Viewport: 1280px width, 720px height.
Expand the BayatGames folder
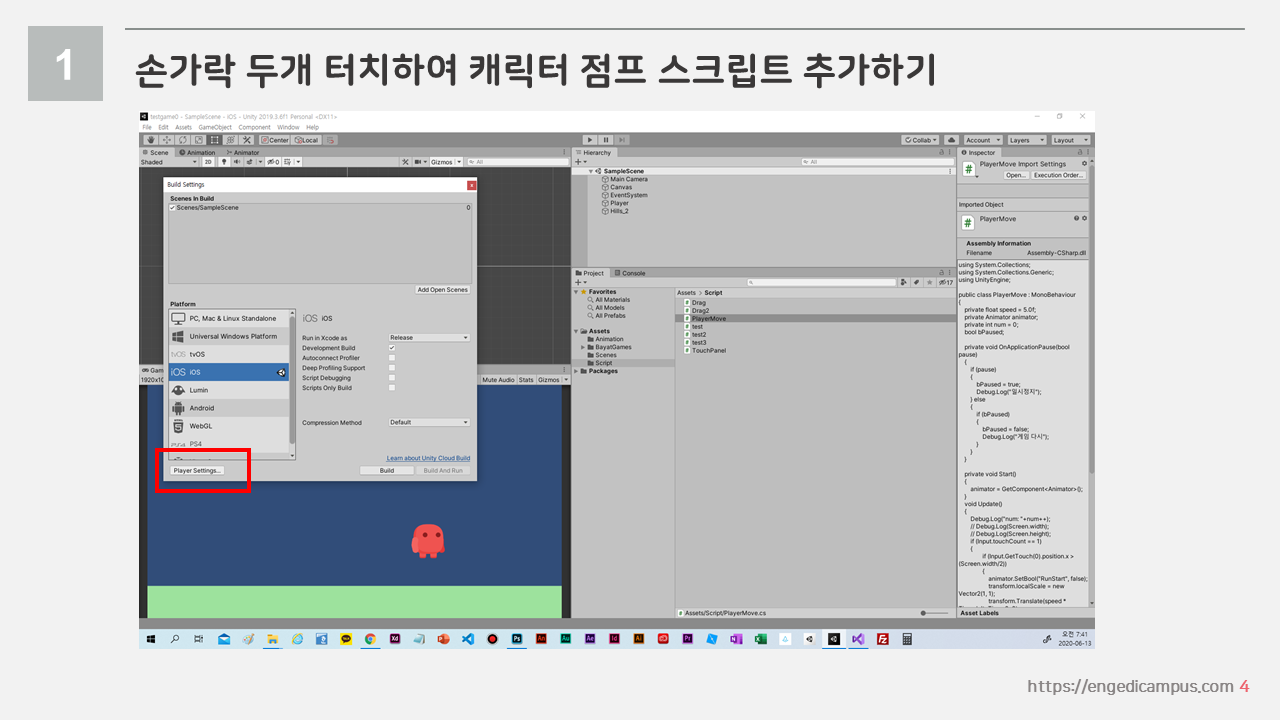(584, 347)
